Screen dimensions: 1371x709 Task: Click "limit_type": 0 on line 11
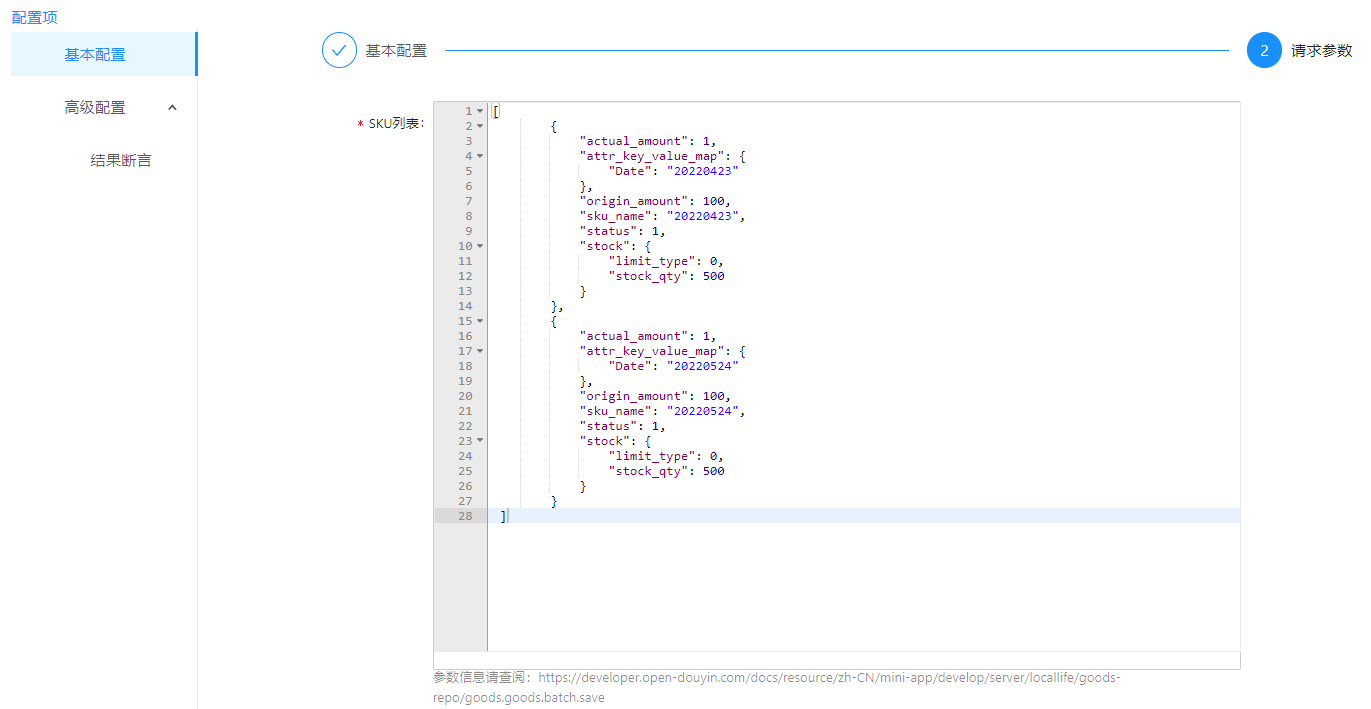666,261
